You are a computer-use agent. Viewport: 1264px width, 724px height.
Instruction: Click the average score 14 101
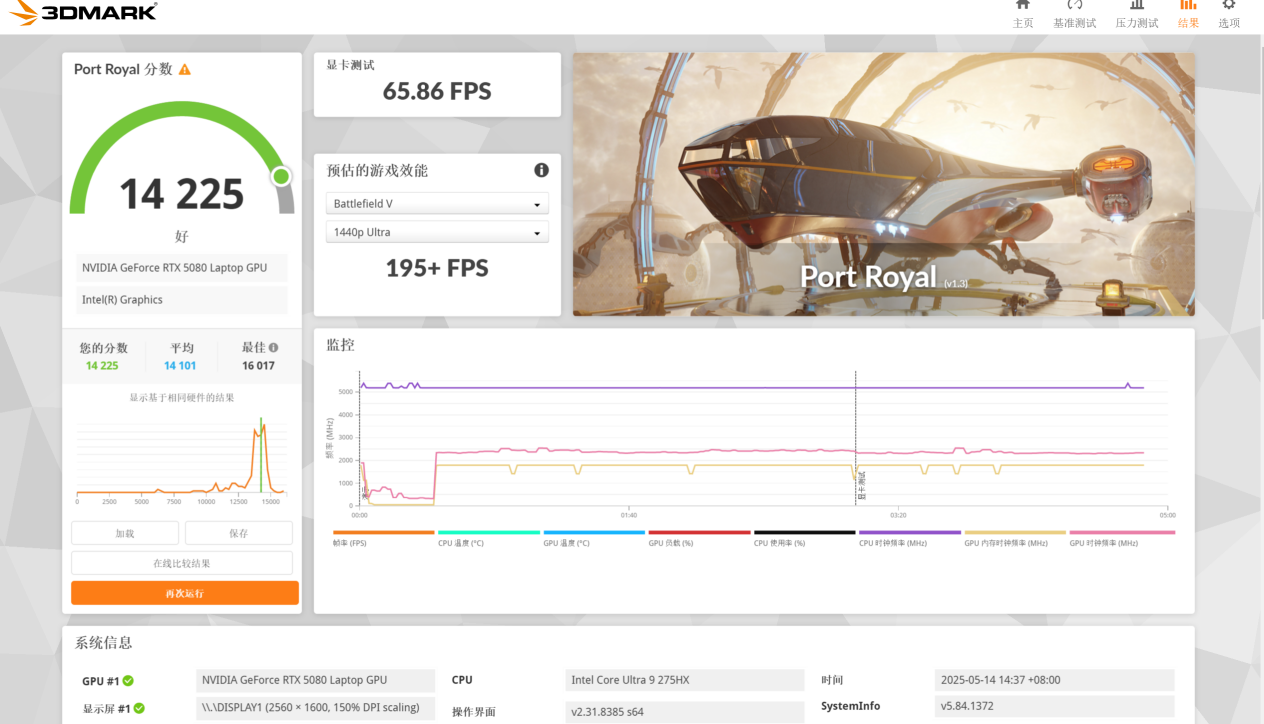[181, 366]
